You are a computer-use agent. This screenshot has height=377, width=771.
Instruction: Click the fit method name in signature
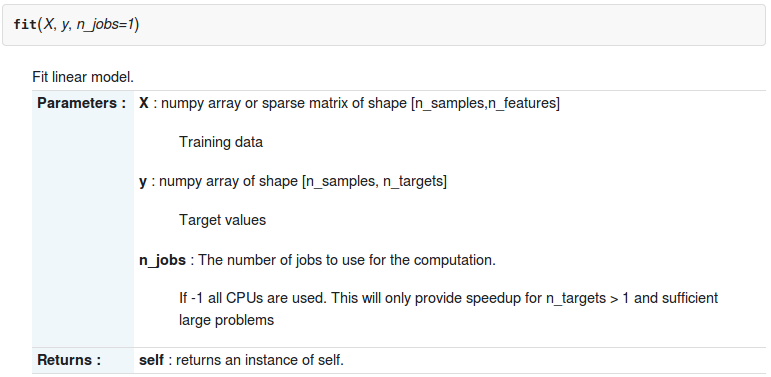click(x=24, y=25)
